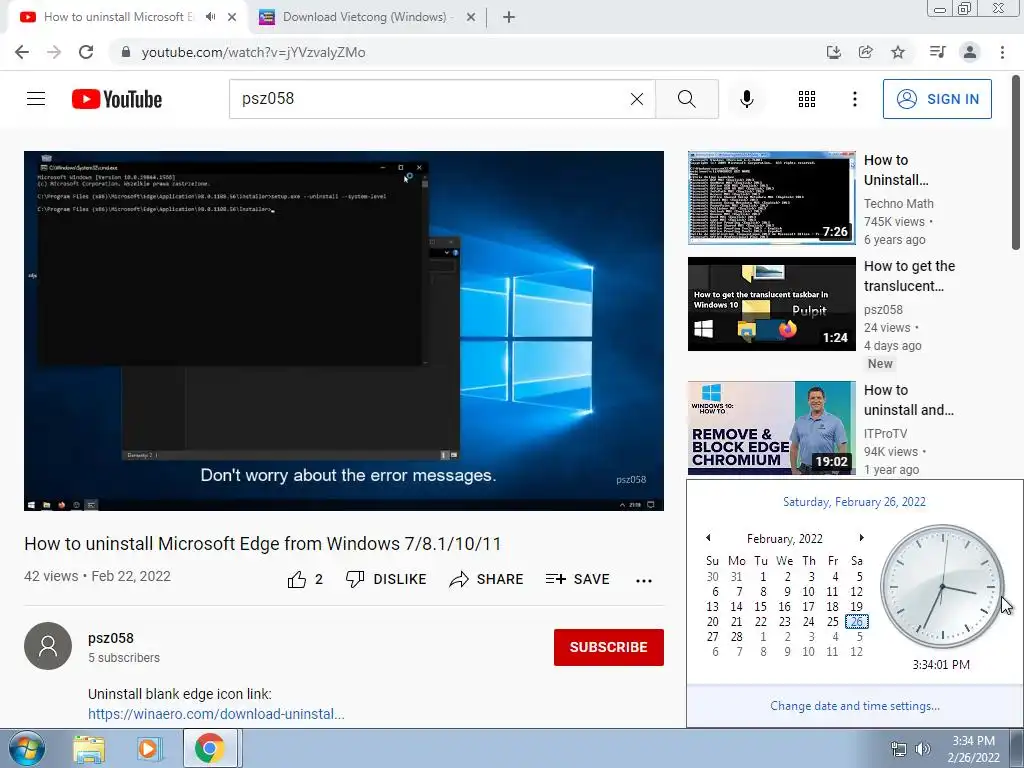Clear the search box text with X
The width and height of the screenshot is (1024, 768).
click(637, 99)
